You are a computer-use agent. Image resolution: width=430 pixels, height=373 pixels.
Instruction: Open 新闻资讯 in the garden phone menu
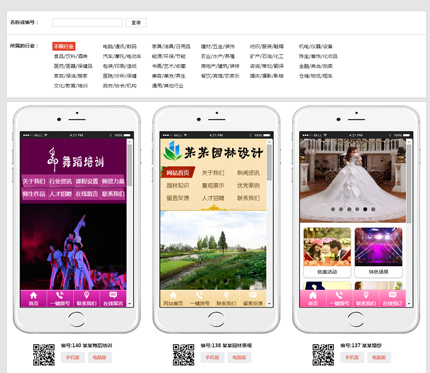pyautogui.click(x=248, y=173)
